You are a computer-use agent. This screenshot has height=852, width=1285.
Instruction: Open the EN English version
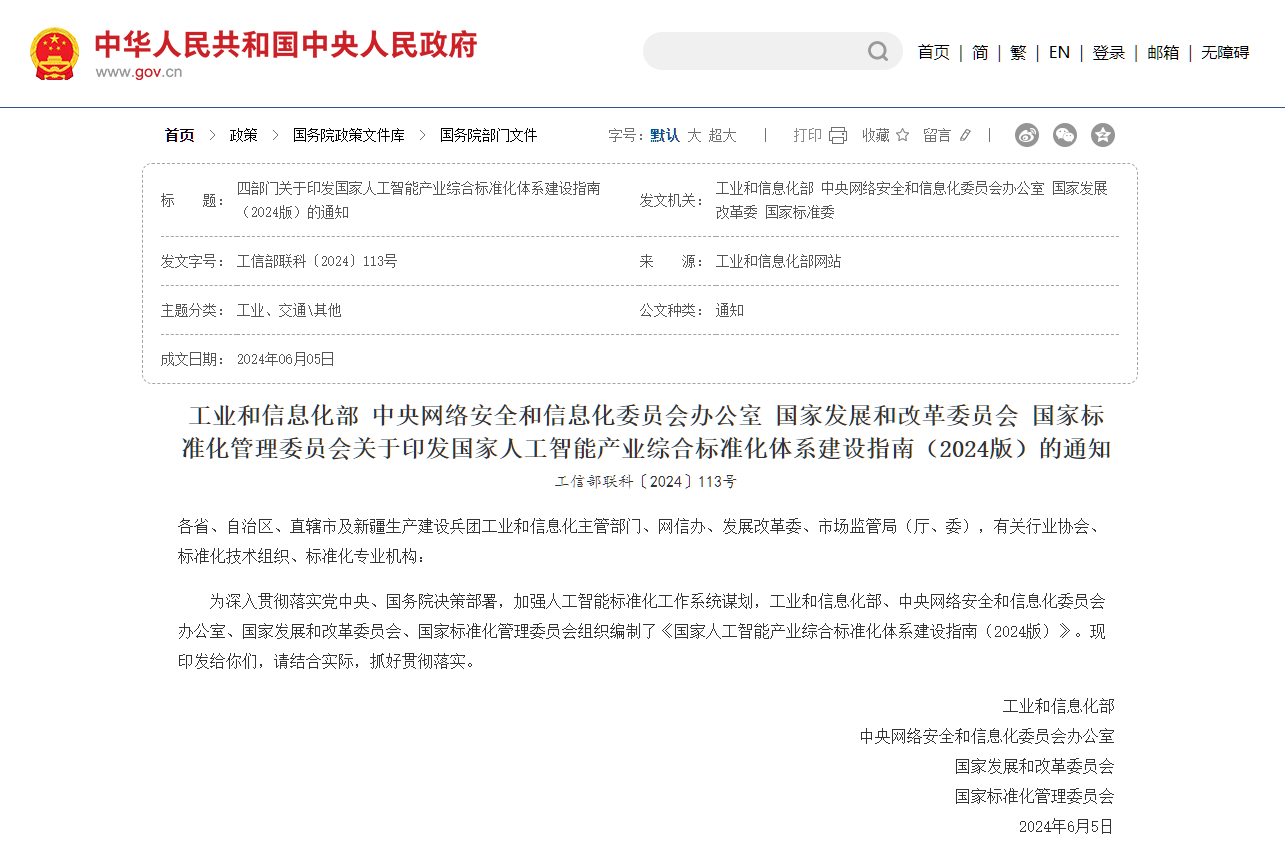click(x=1059, y=53)
